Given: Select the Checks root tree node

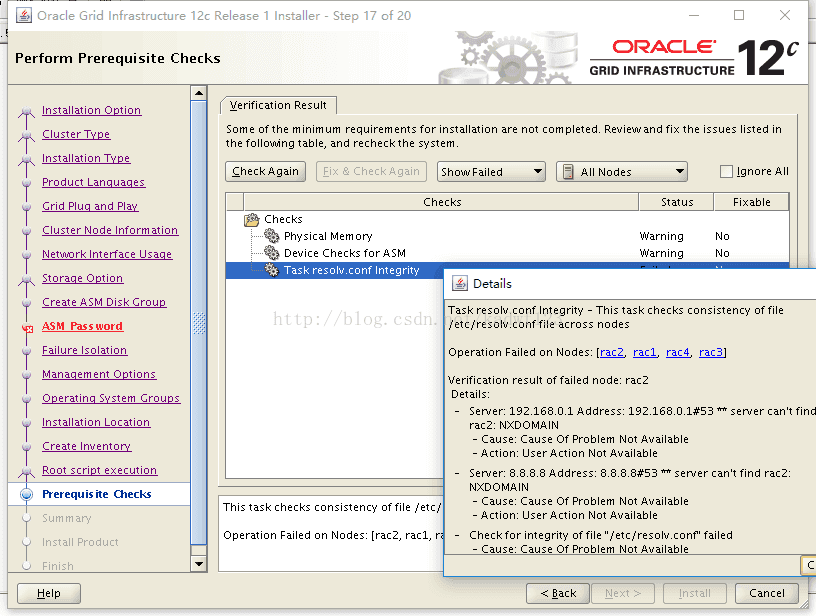Looking at the screenshot, I should pyautogui.click(x=283, y=219).
